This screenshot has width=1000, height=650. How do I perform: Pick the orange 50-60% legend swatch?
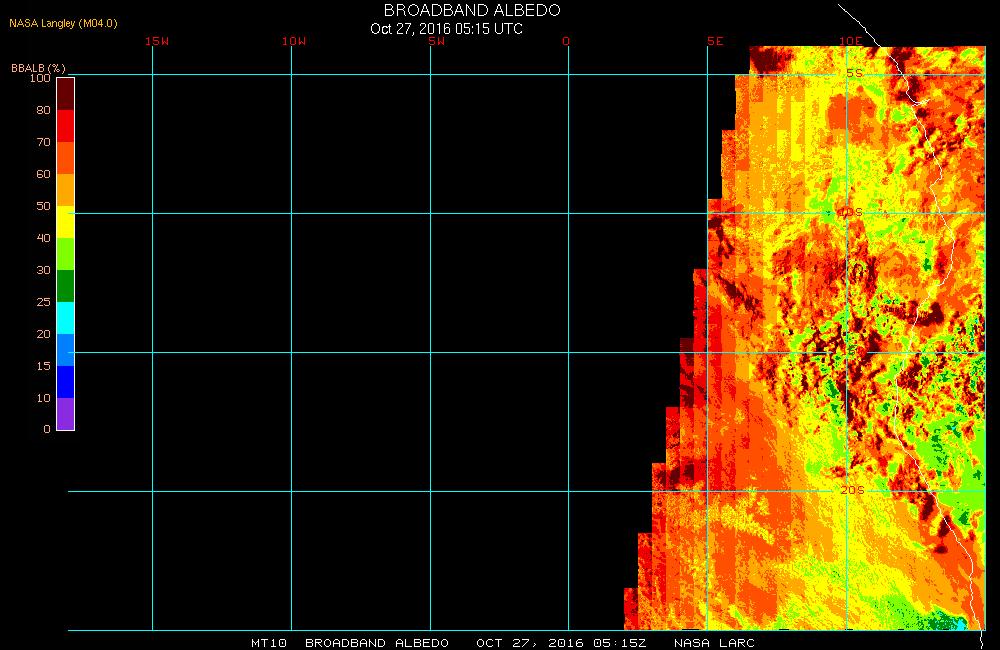coord(65,190)
